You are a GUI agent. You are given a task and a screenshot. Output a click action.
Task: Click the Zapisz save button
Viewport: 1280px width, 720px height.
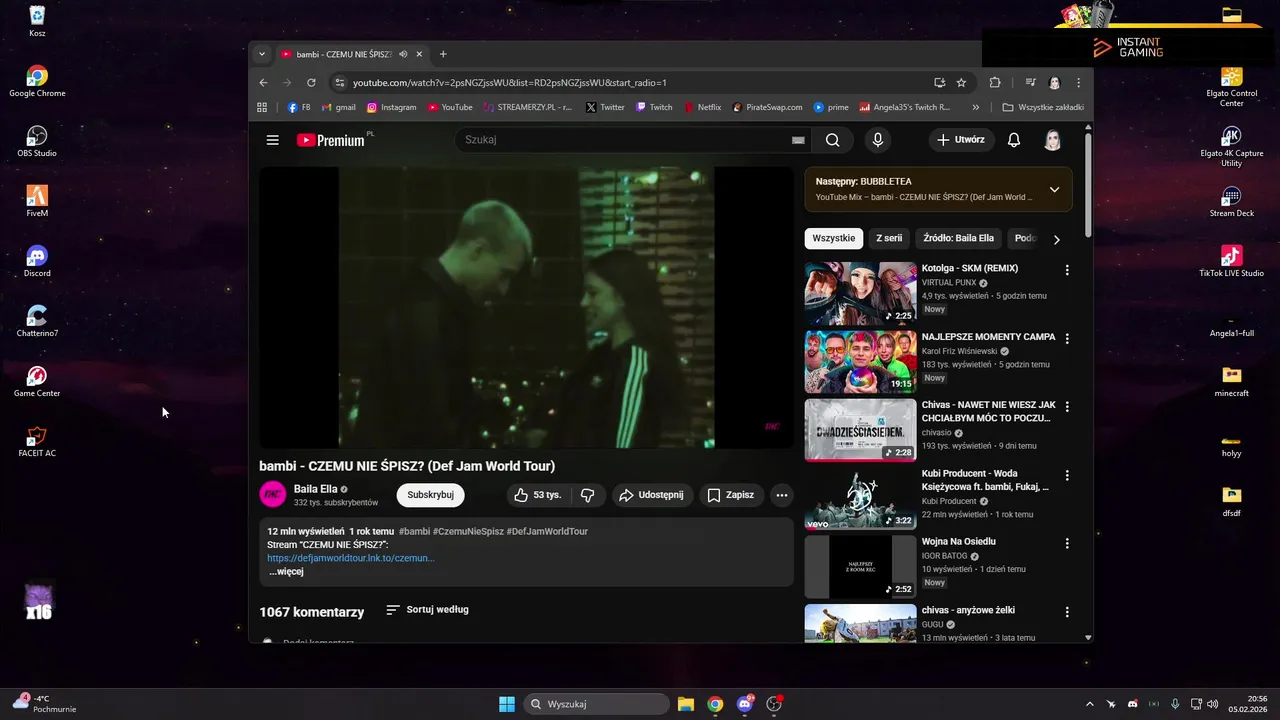[730, 495]
